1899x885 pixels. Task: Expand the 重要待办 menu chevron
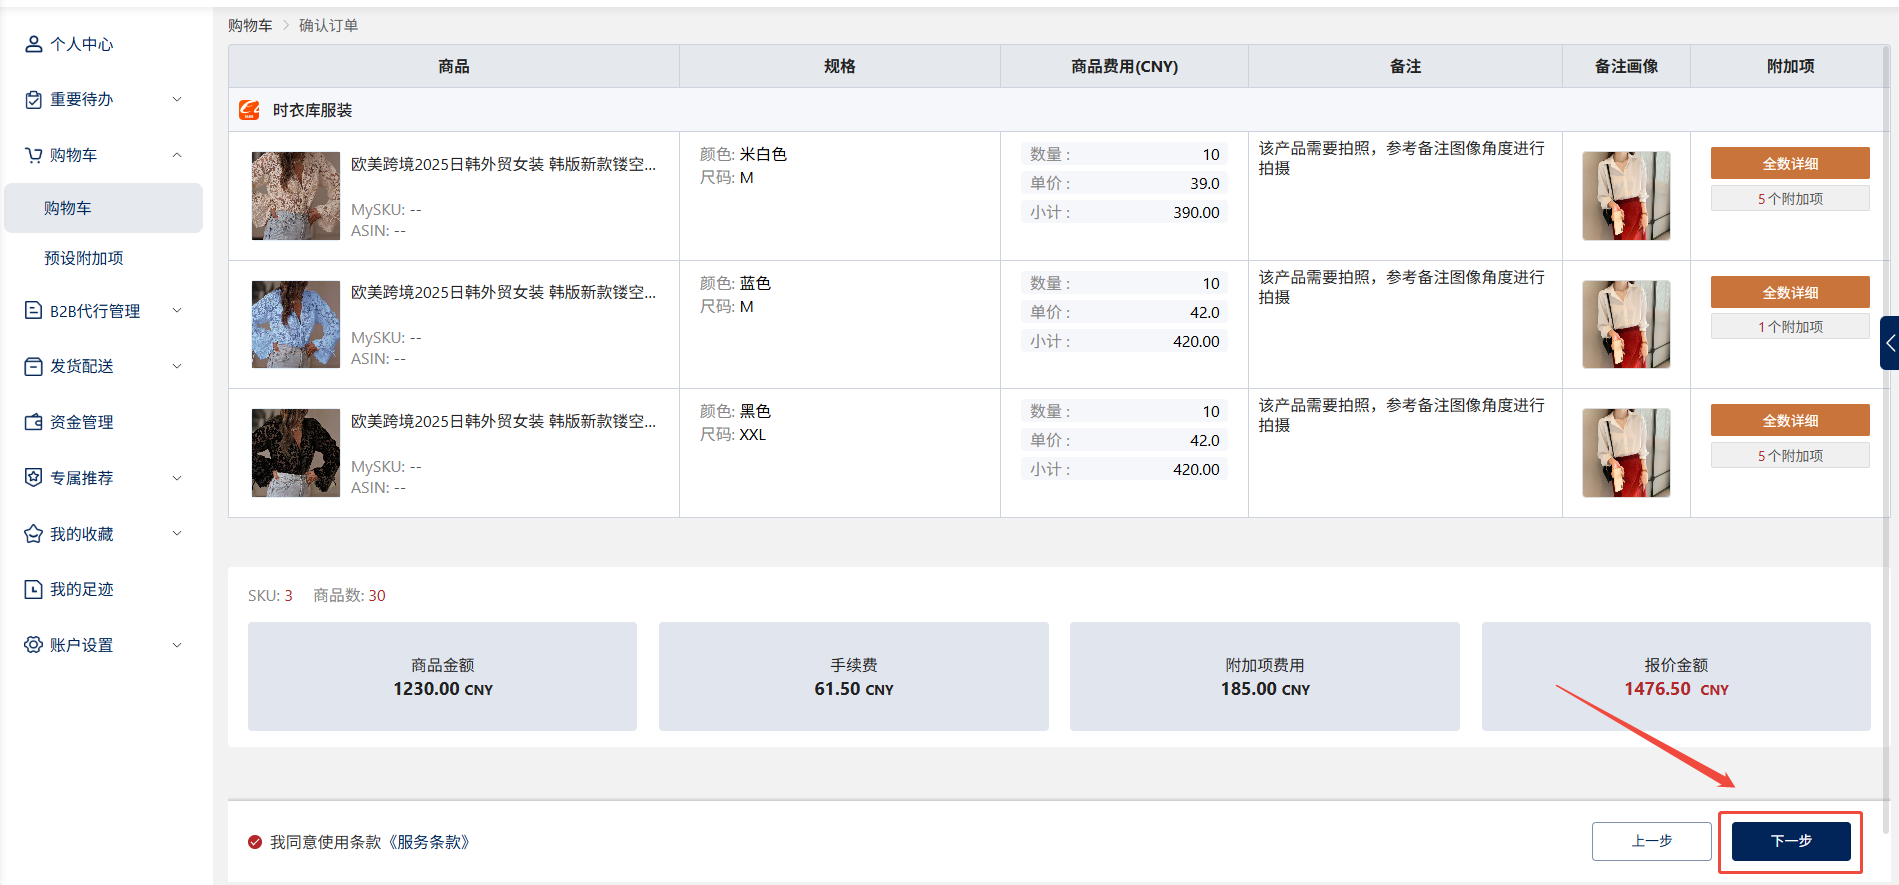[x=177, y=99]
